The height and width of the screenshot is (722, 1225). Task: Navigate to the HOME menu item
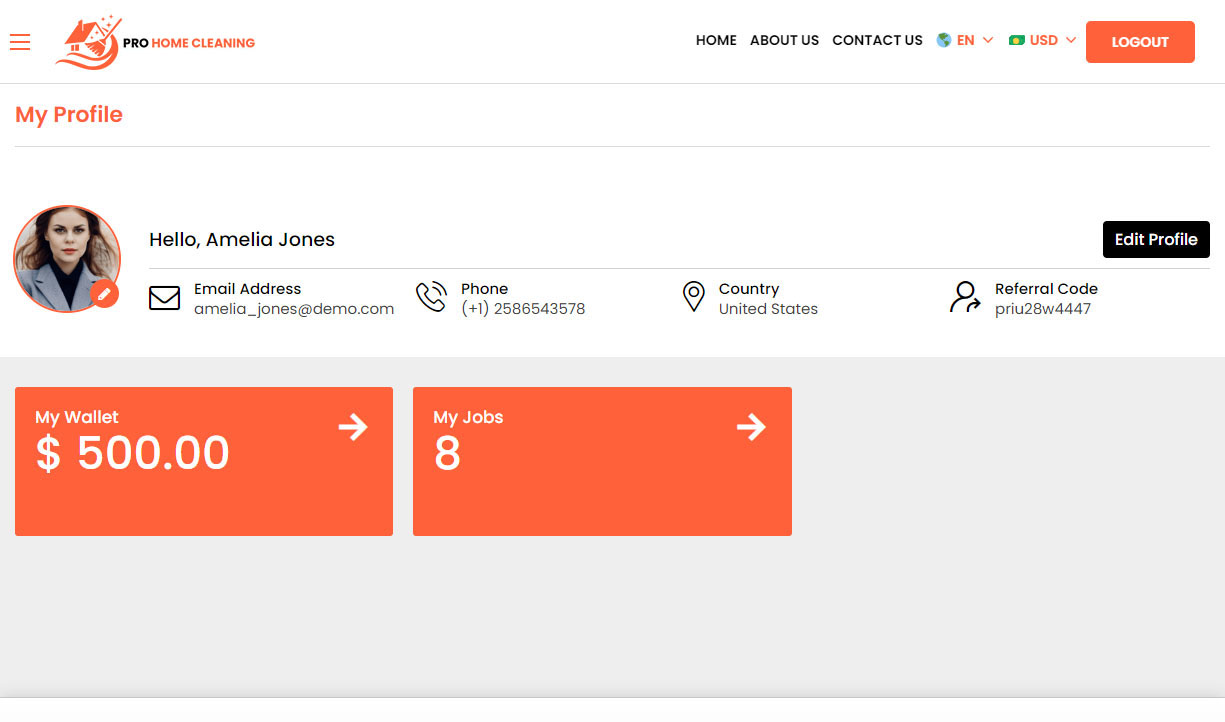pos(716,41)
